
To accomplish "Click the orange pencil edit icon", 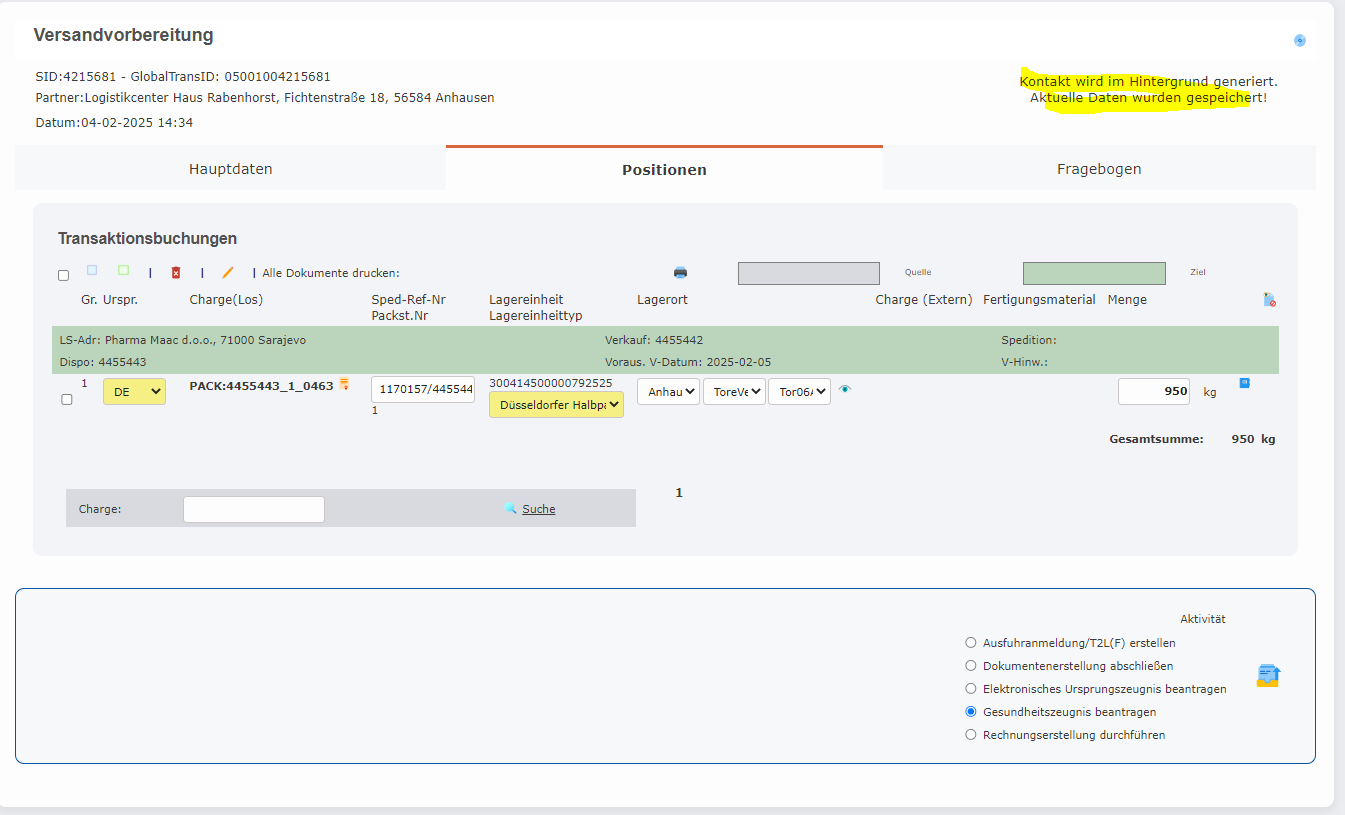I will tap(228, 272).
